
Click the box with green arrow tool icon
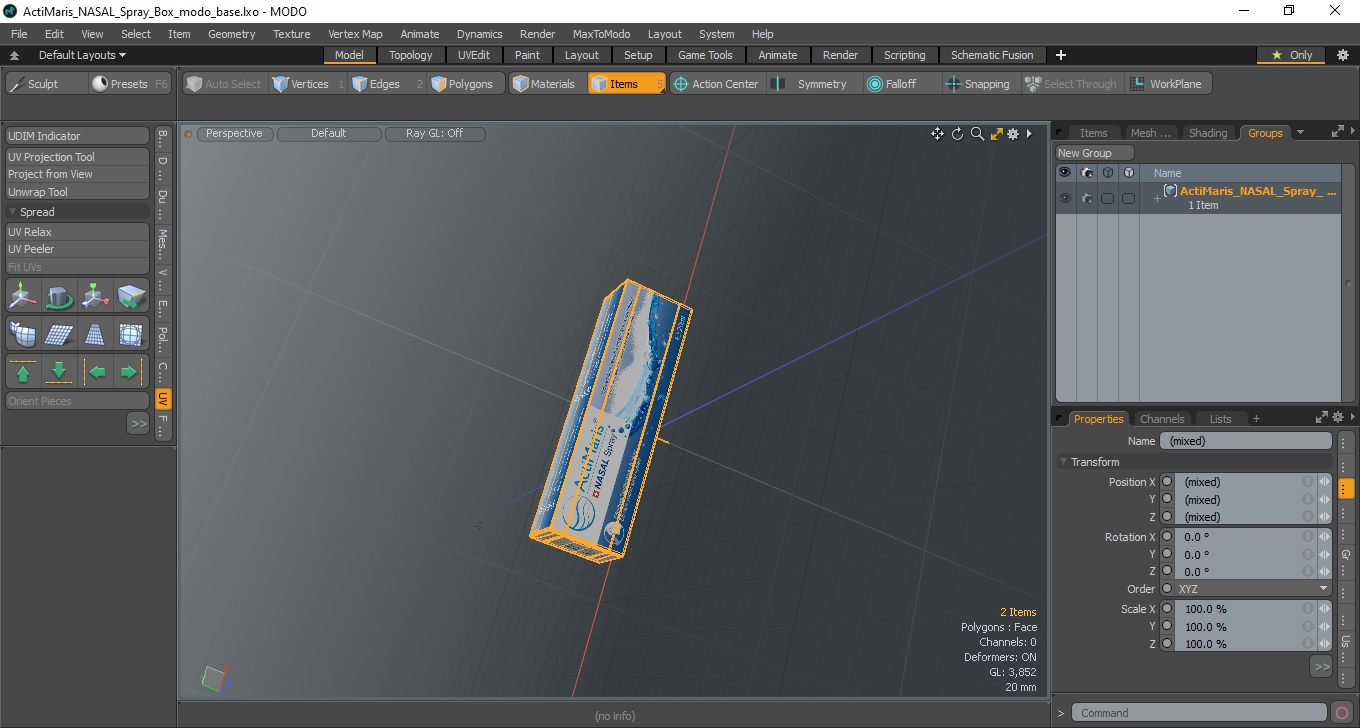coord(131,296)
